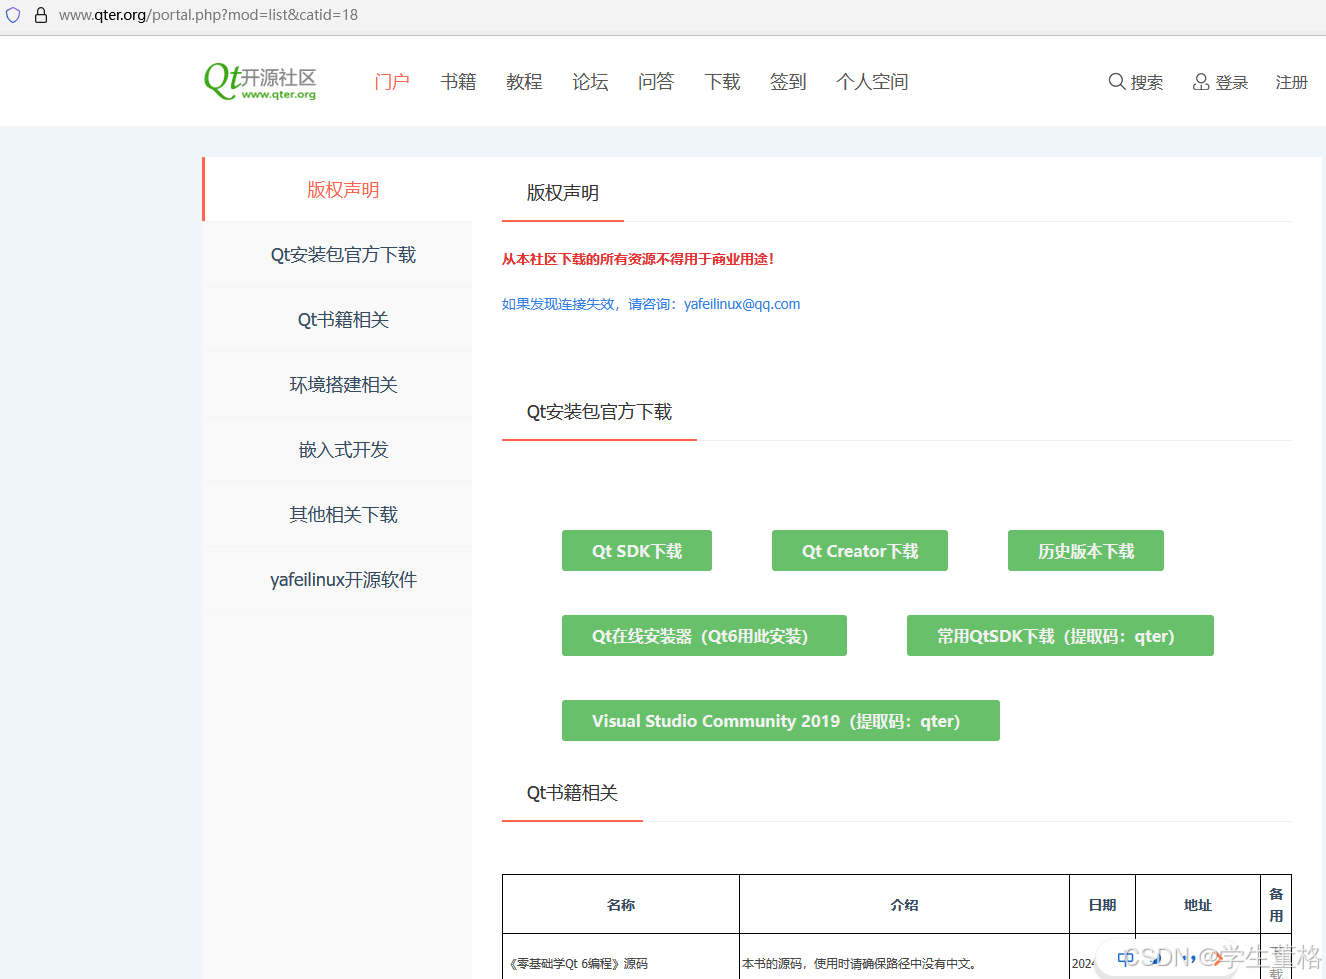The height and width of the screenshot is (979, 1326).
Task: Click the 登录 link
Action: click(x=1231, y=82)
